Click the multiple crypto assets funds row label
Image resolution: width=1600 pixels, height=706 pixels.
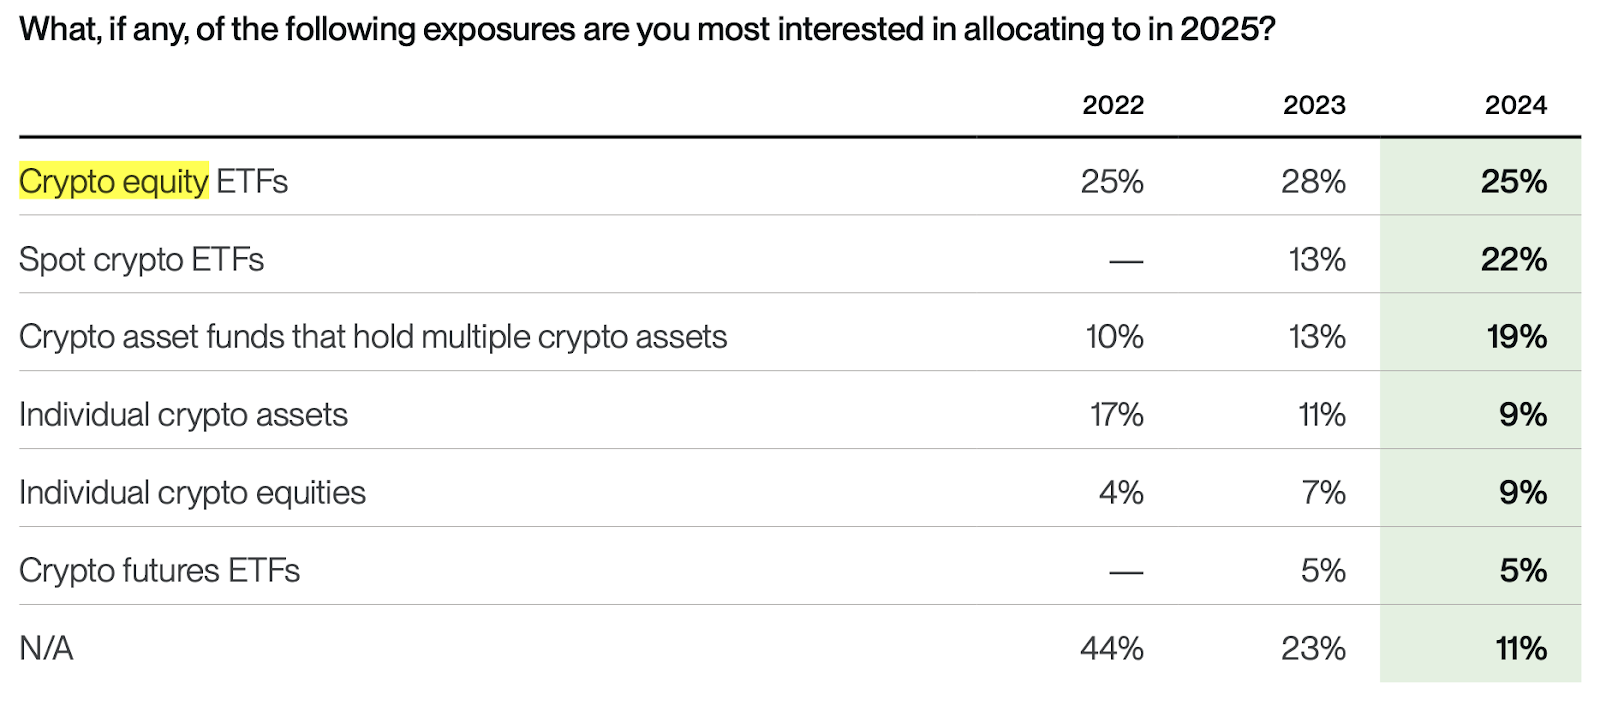(x=373, y=337)
